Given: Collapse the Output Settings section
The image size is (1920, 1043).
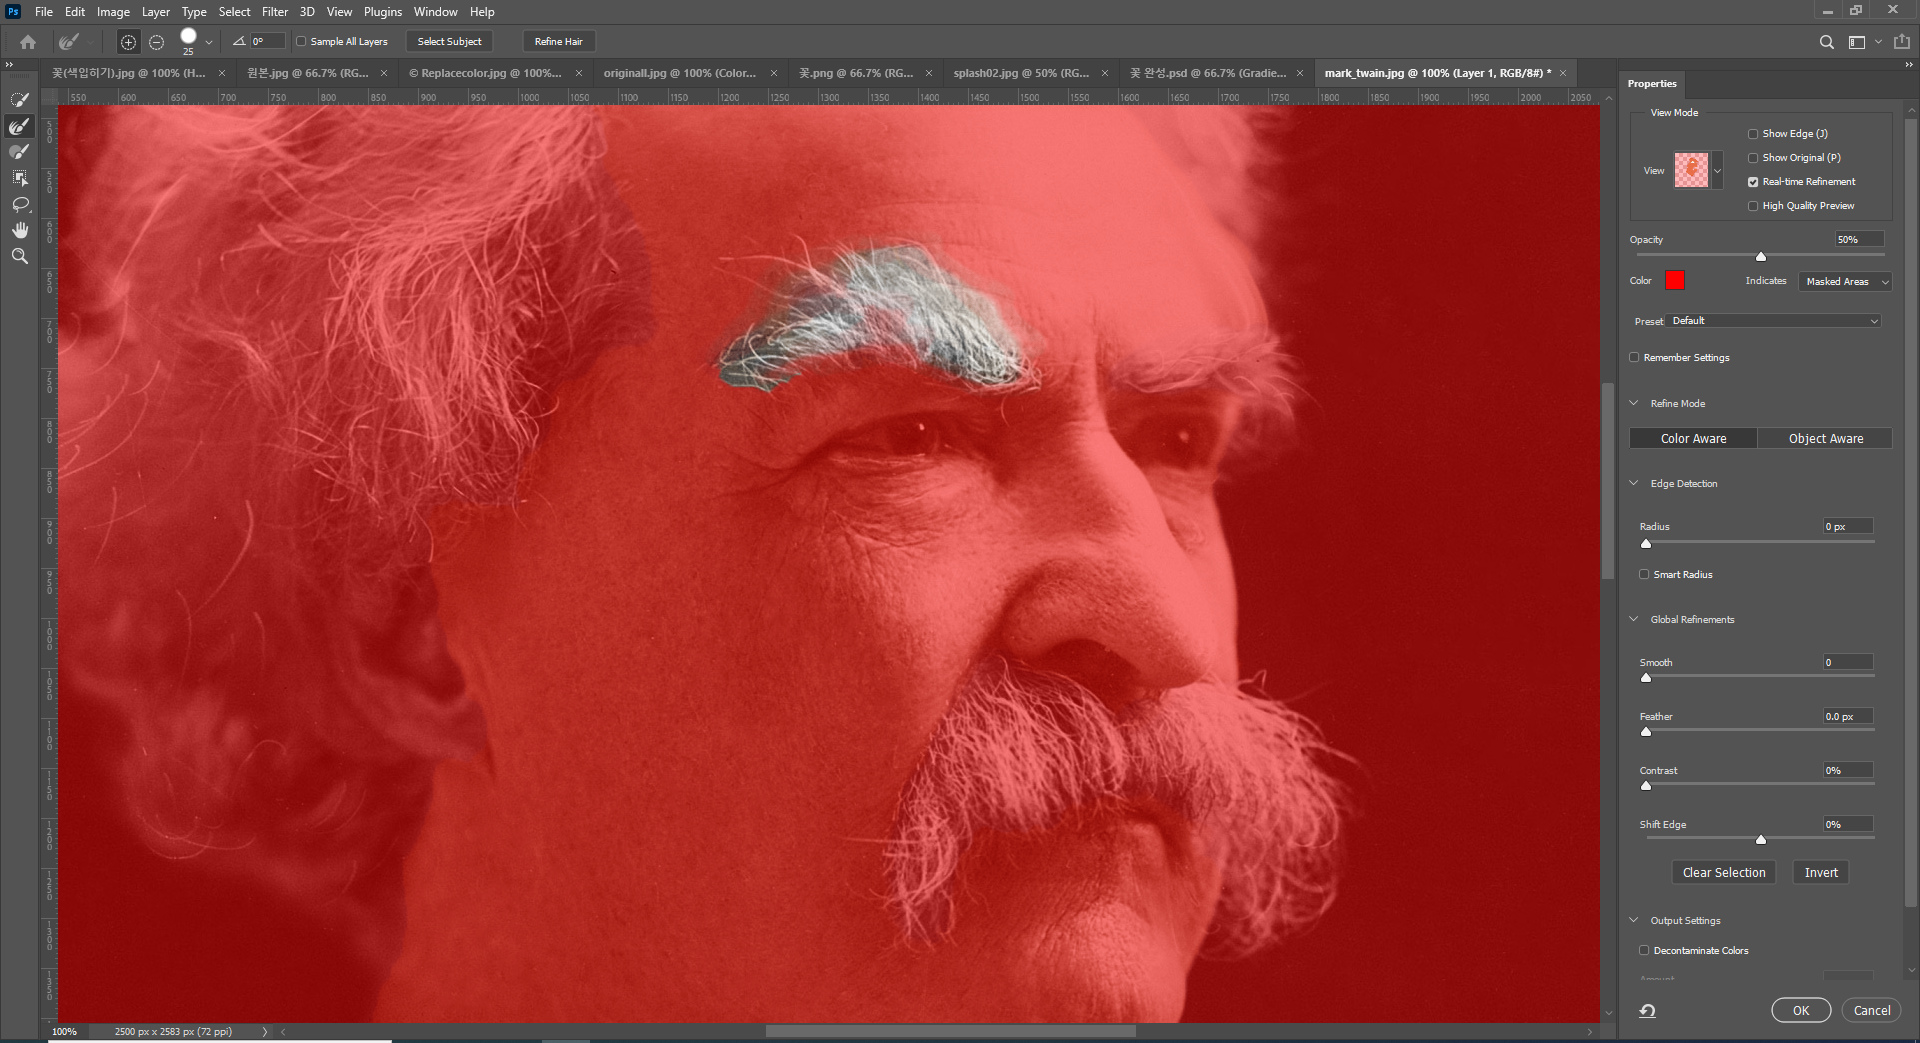Looking at the screenshot, I should click(1634, 921).
